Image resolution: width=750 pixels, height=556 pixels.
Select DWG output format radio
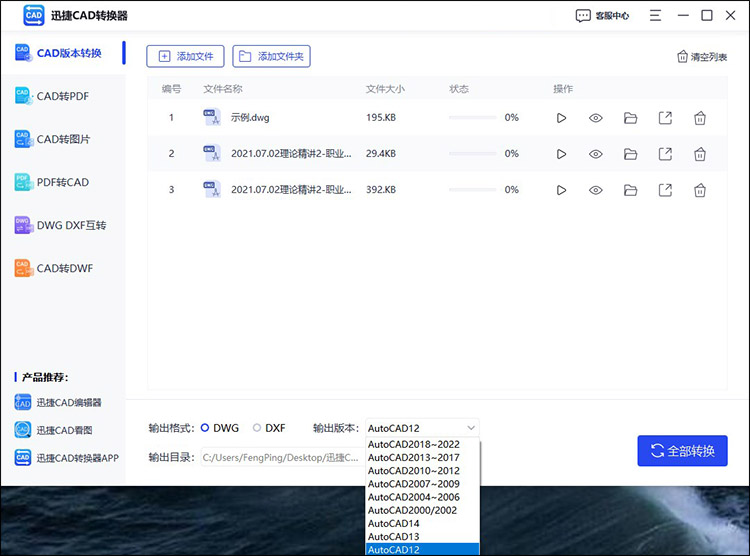pos(205,428)
